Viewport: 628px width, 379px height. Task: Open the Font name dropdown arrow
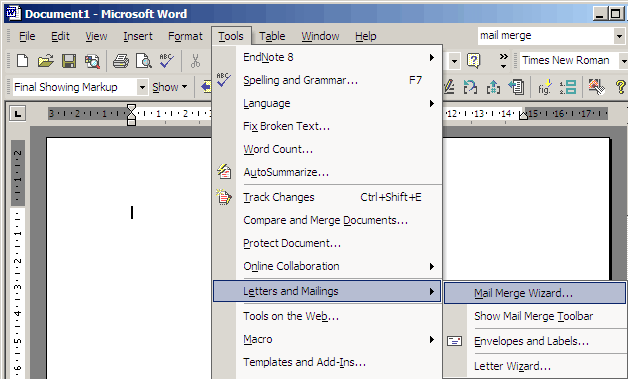pyautogui.click(x=623, y=61)
